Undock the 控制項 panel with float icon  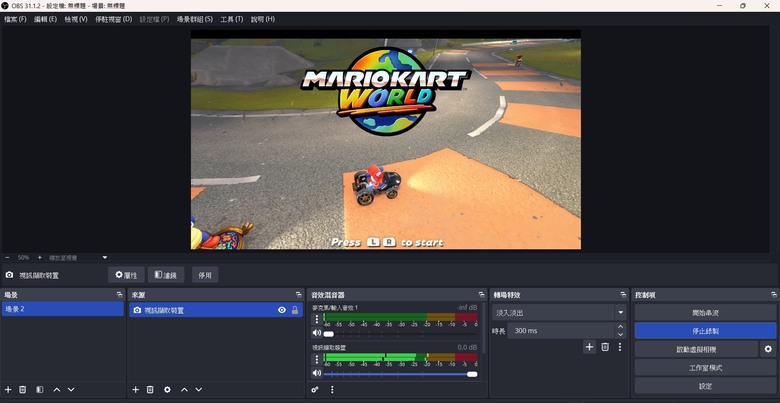[x=774, y=295]
